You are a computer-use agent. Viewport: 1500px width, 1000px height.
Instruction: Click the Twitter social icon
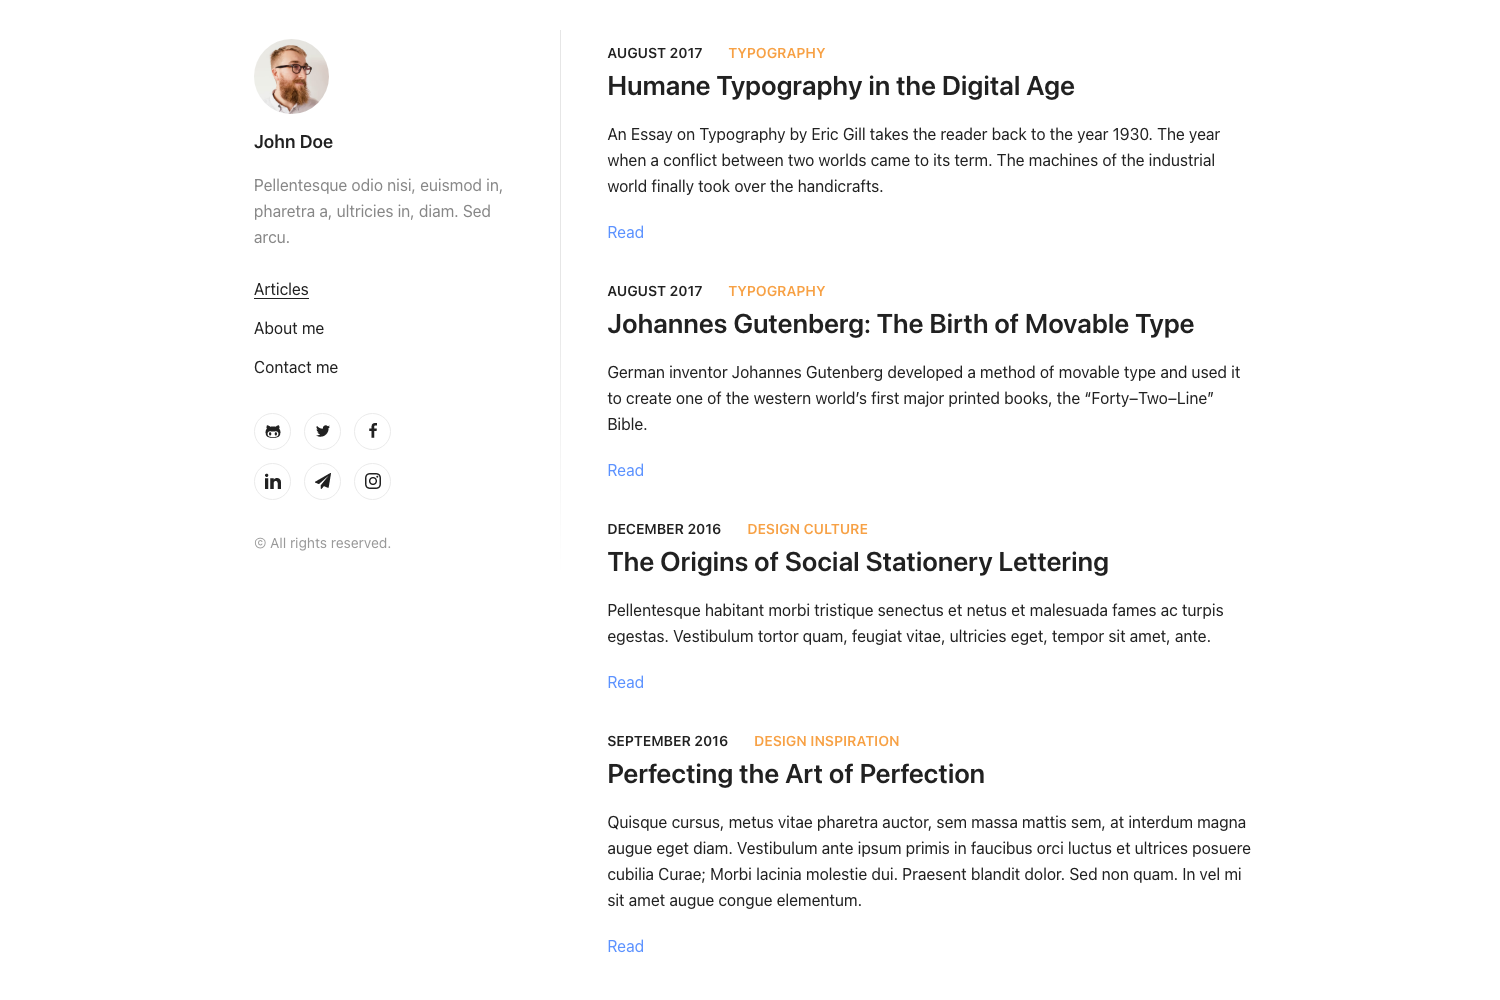[322, 432]
